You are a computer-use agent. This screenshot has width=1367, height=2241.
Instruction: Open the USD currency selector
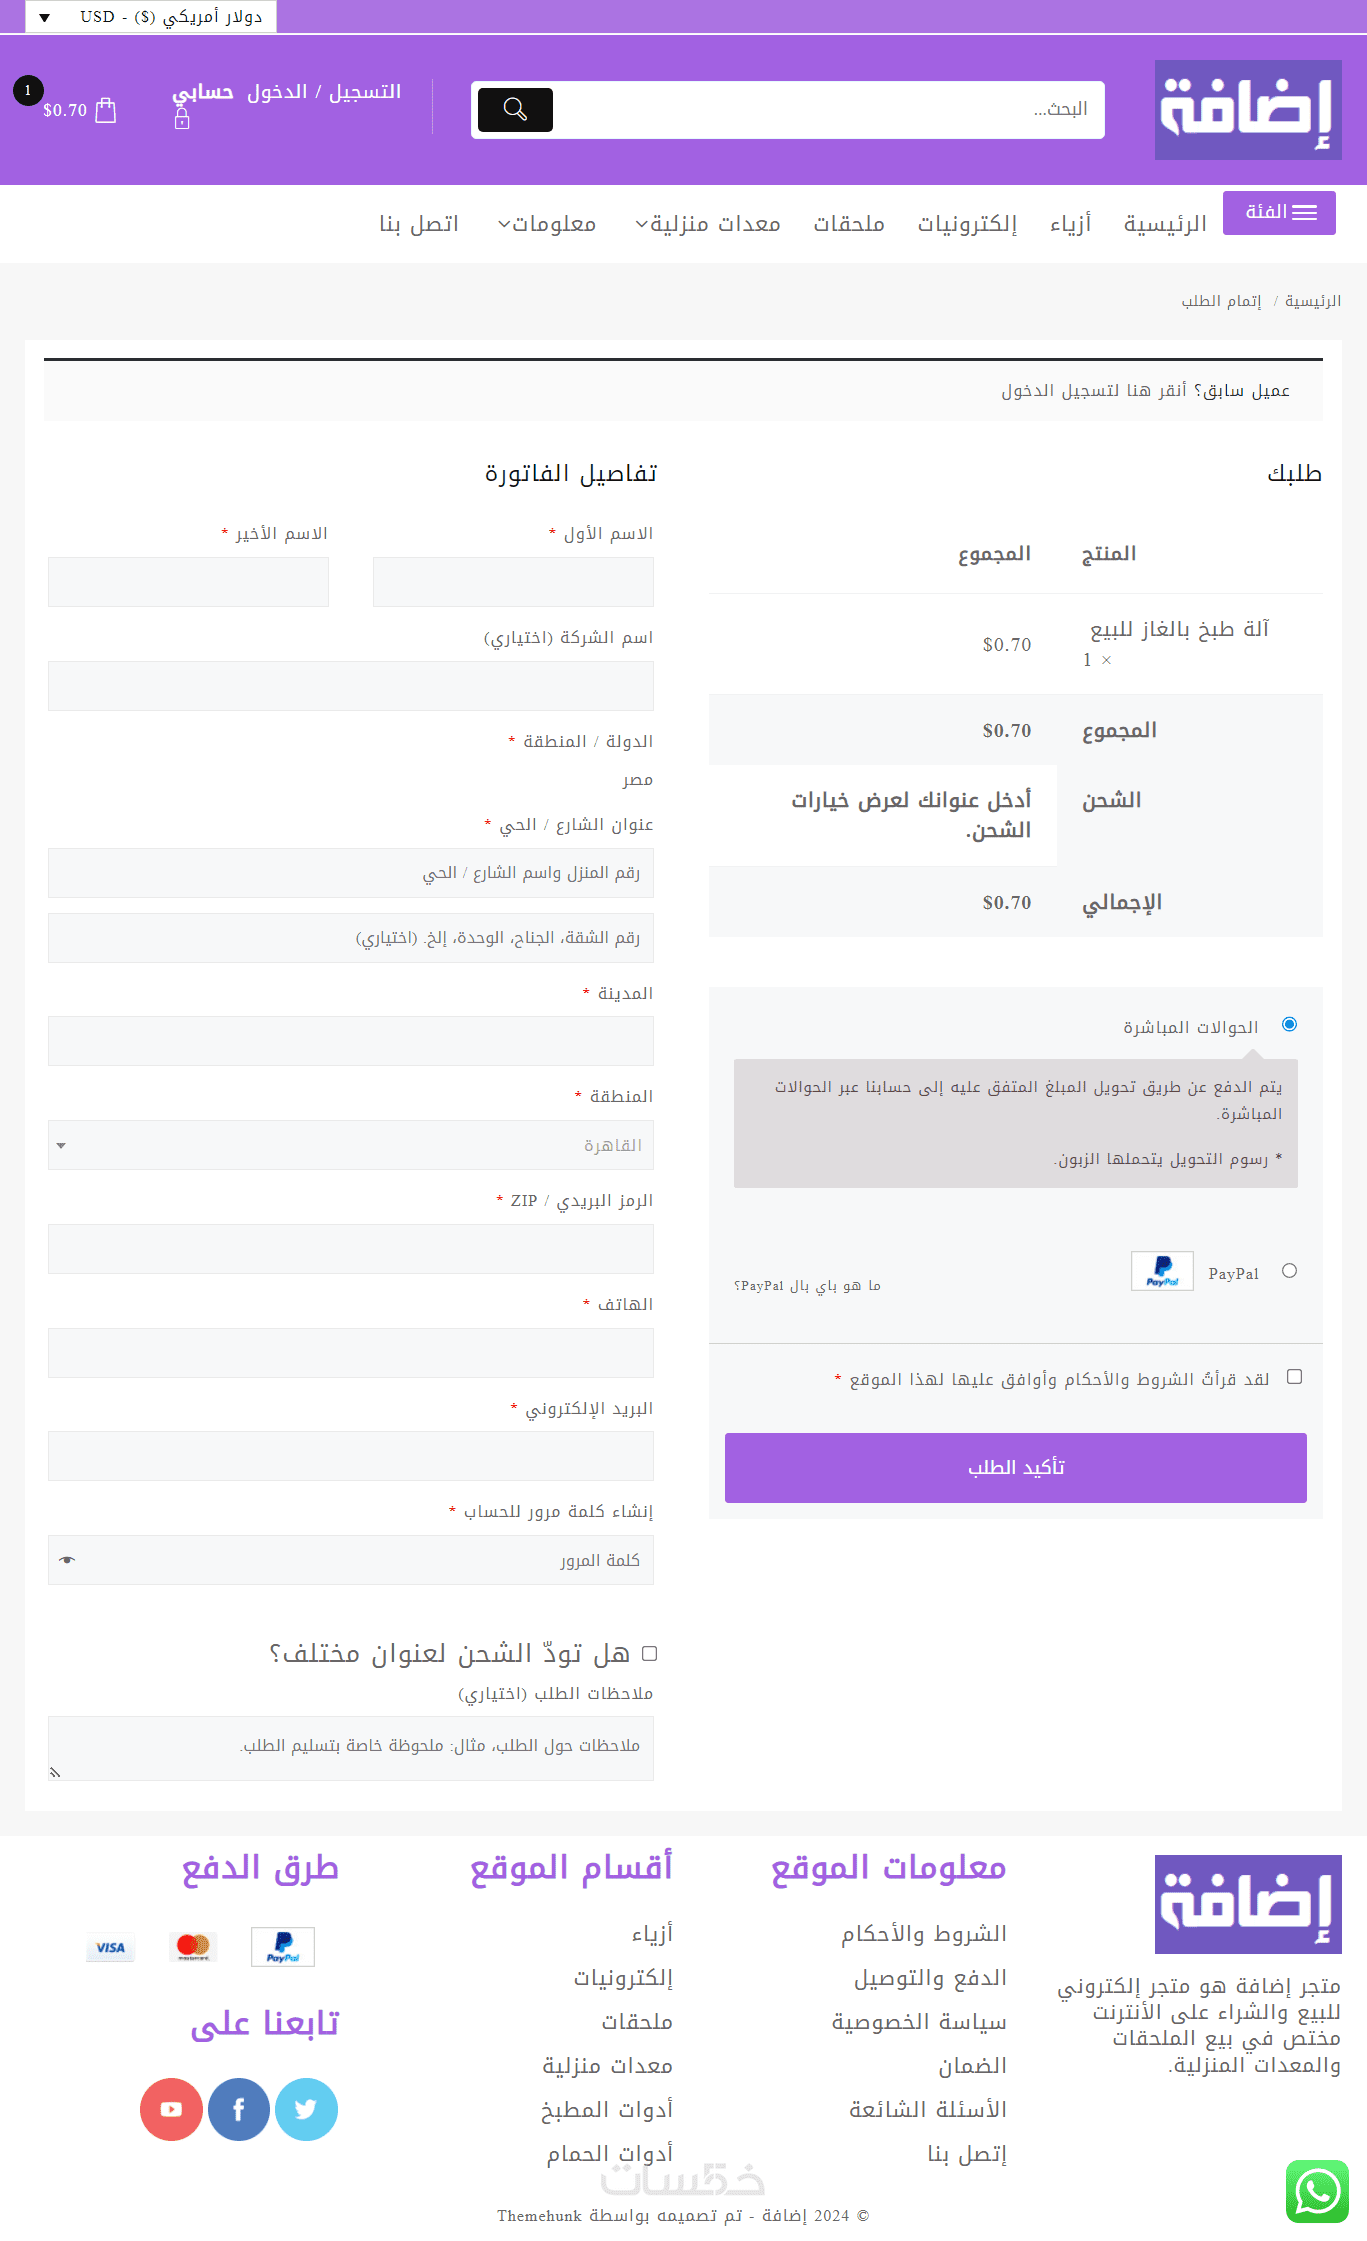point(151,17)
